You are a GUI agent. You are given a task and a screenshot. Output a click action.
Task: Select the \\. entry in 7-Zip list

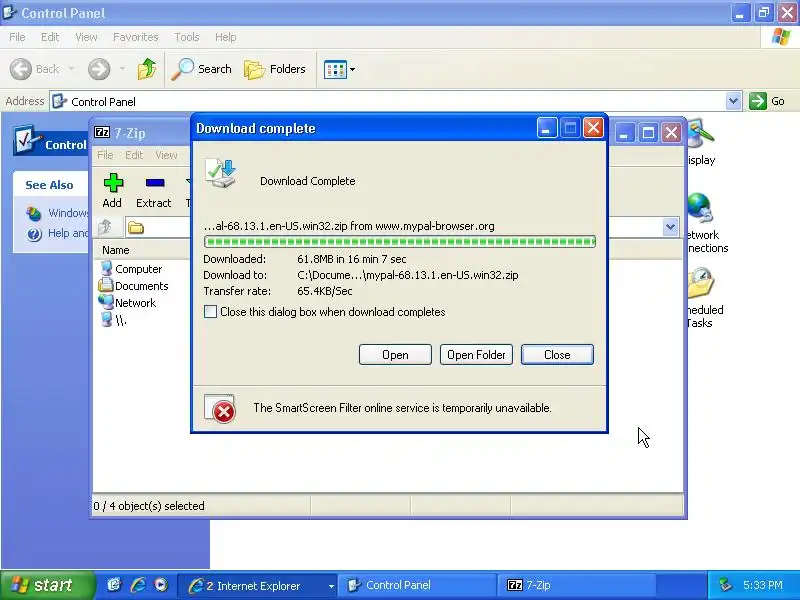tap(114, 320)
